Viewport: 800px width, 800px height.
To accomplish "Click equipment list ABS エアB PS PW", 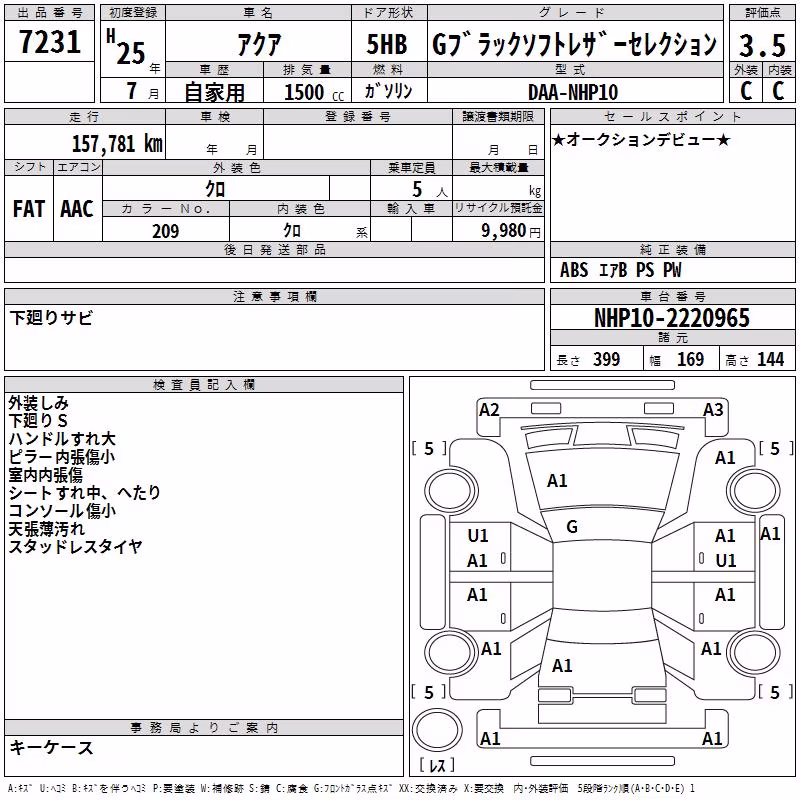I will (x=620, y=270).
